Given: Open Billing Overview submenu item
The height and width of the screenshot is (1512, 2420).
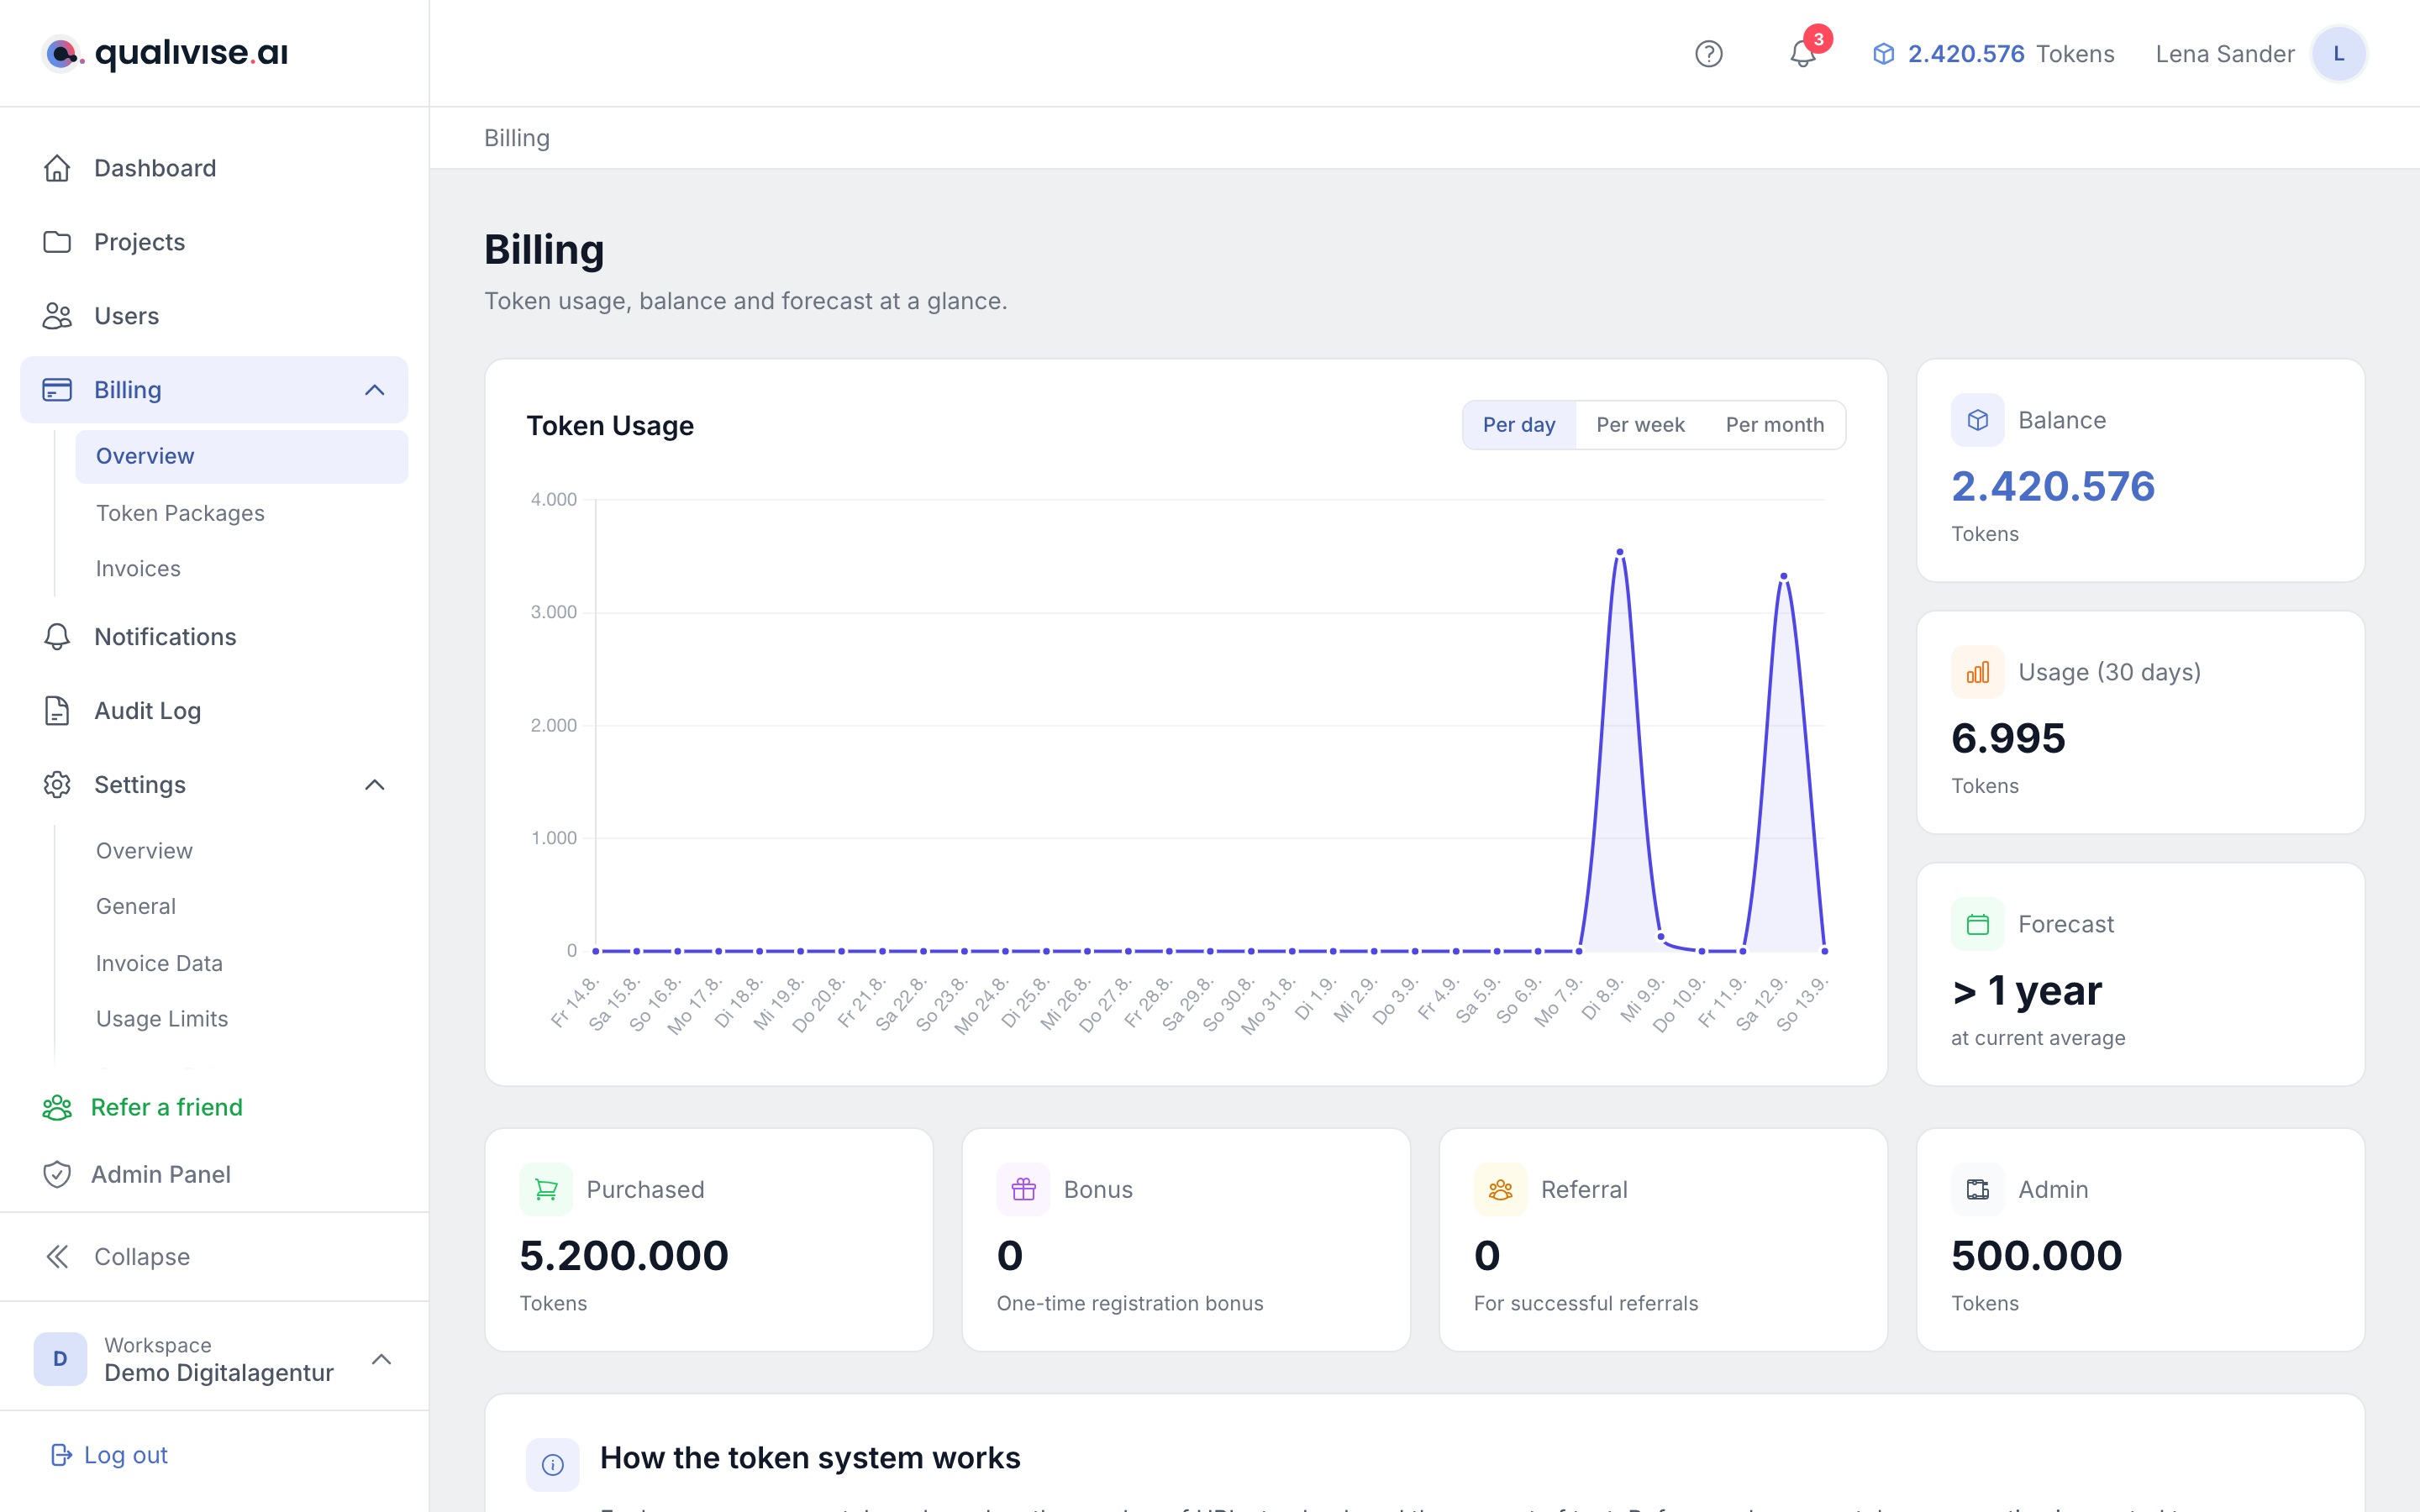Looking at the screenshot, I should tap(241, 456).
